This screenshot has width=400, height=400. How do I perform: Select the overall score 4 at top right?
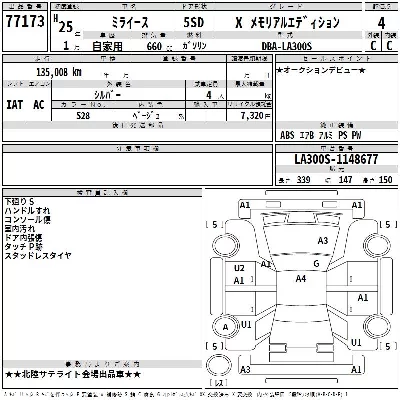click(381, 23)
